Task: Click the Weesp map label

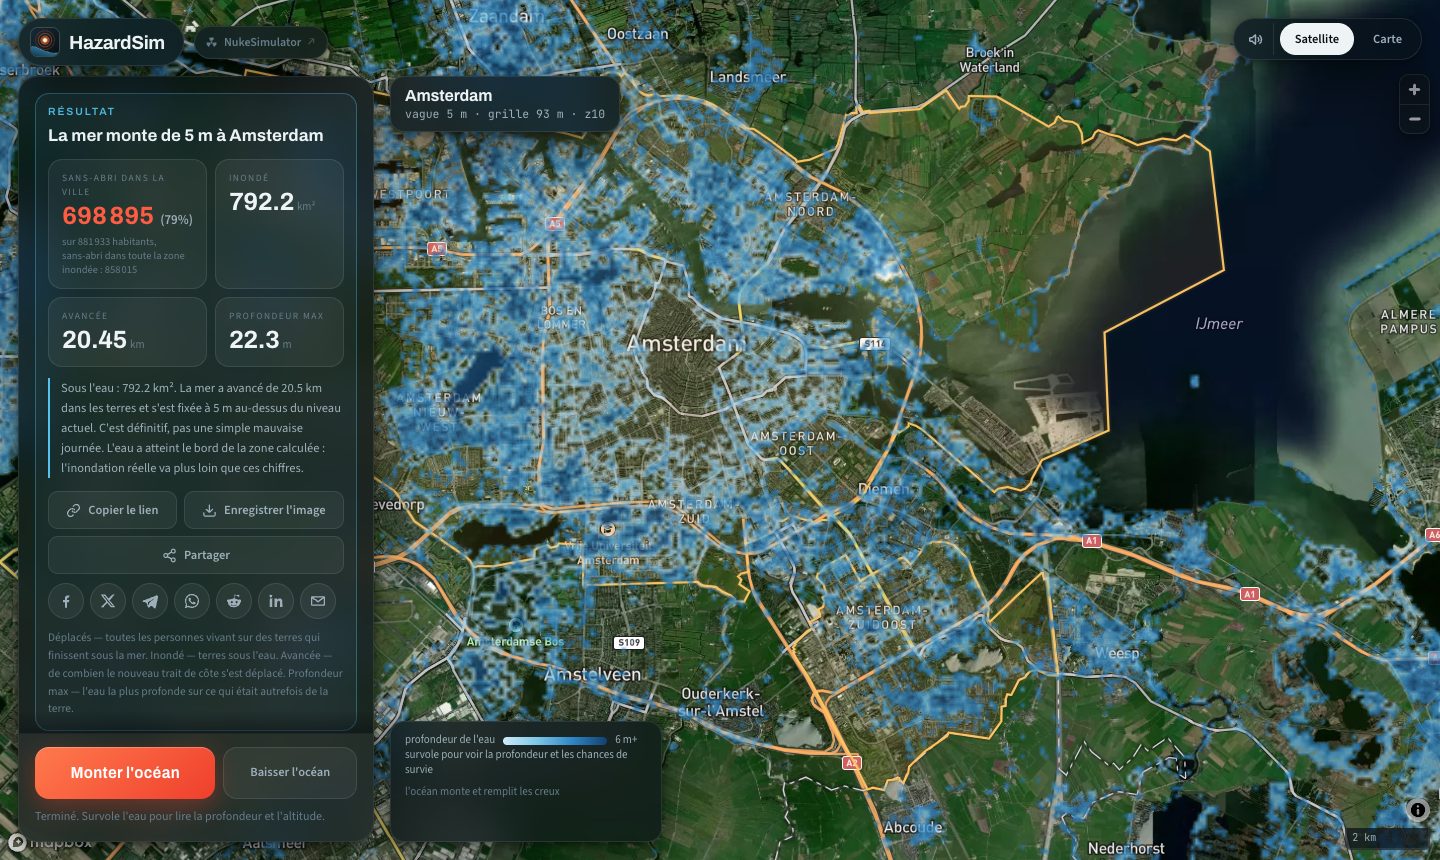Action: click(1116, 653)
